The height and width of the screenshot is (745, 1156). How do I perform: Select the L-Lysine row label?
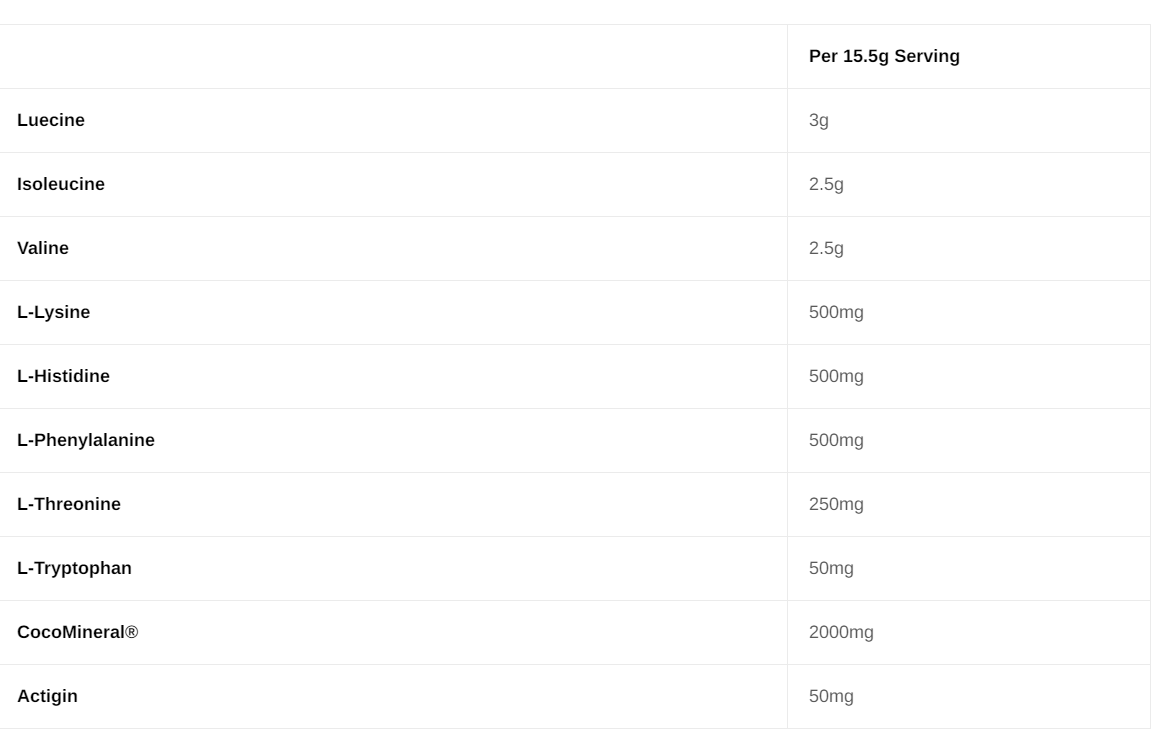pyautogui.click(x=54, y=312)
